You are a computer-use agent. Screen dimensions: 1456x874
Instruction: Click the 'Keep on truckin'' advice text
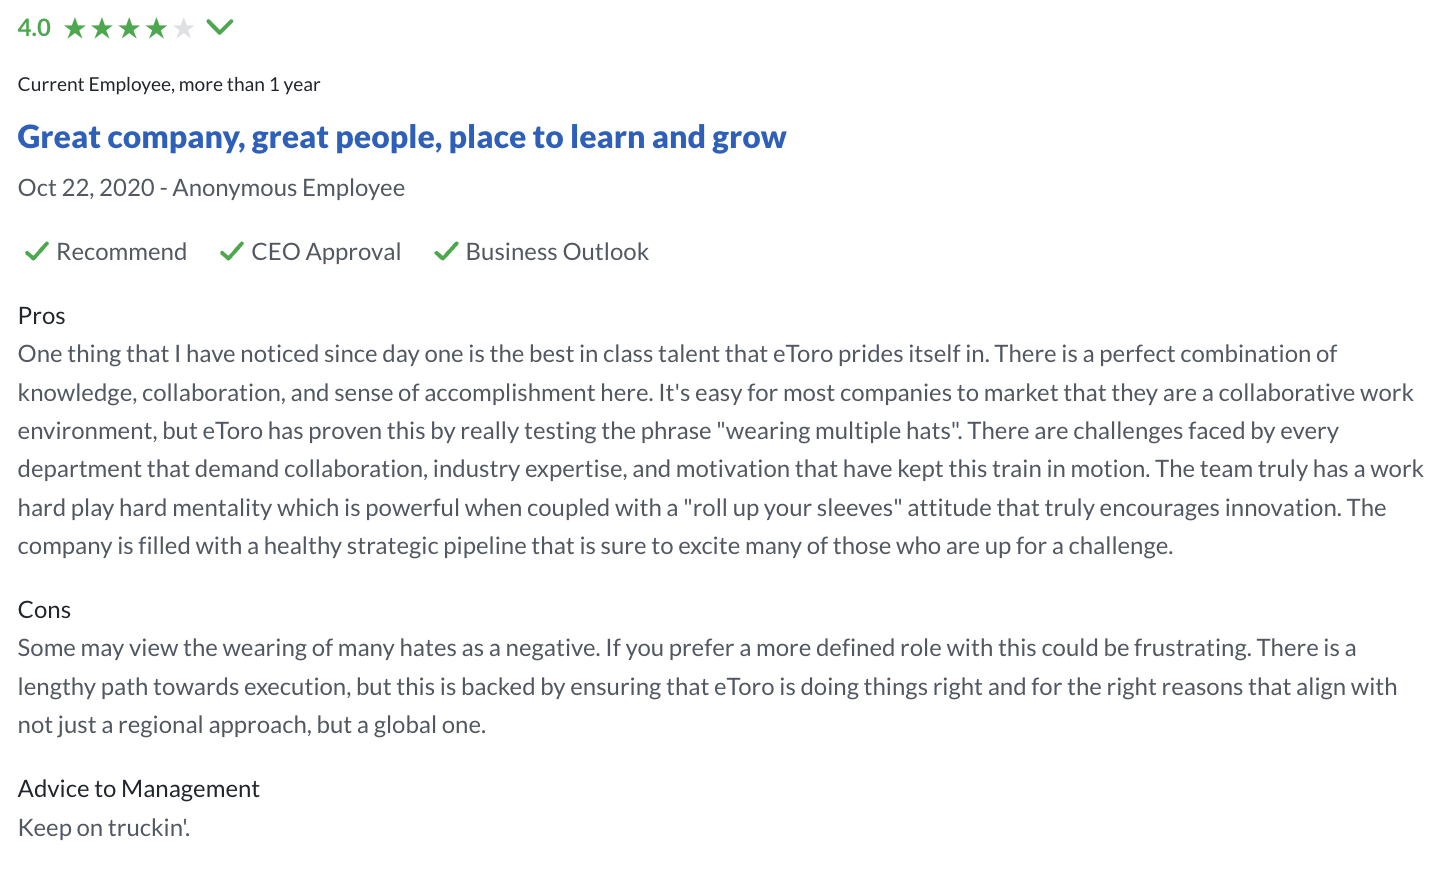tap(104, 828)
